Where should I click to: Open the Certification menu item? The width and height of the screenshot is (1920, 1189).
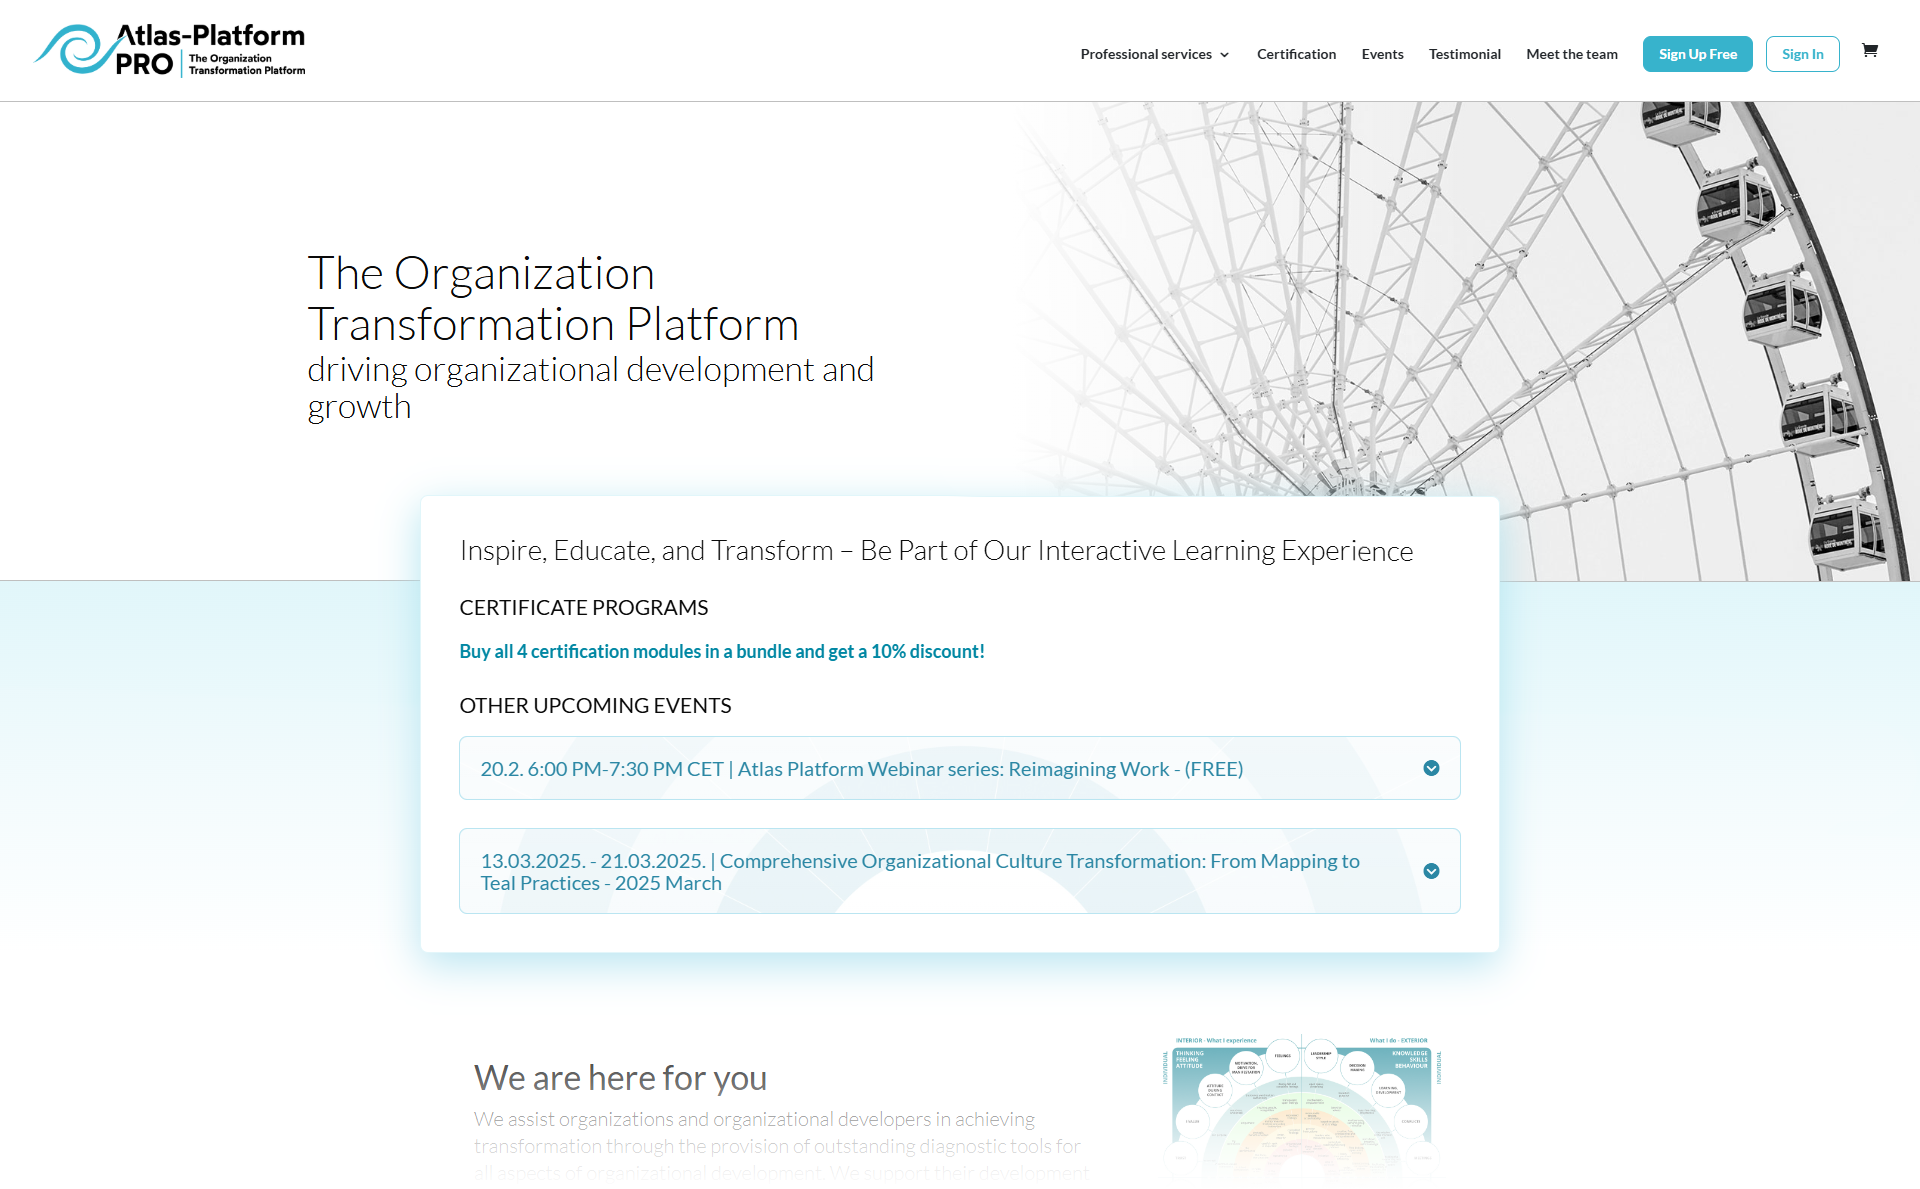[x=1296, y=54]
